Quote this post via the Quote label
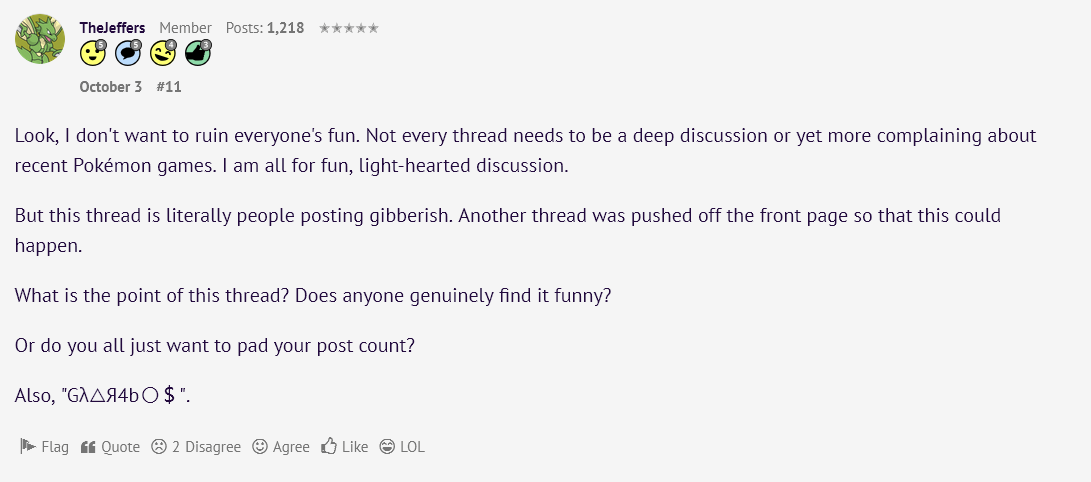 tap(121, 447)
